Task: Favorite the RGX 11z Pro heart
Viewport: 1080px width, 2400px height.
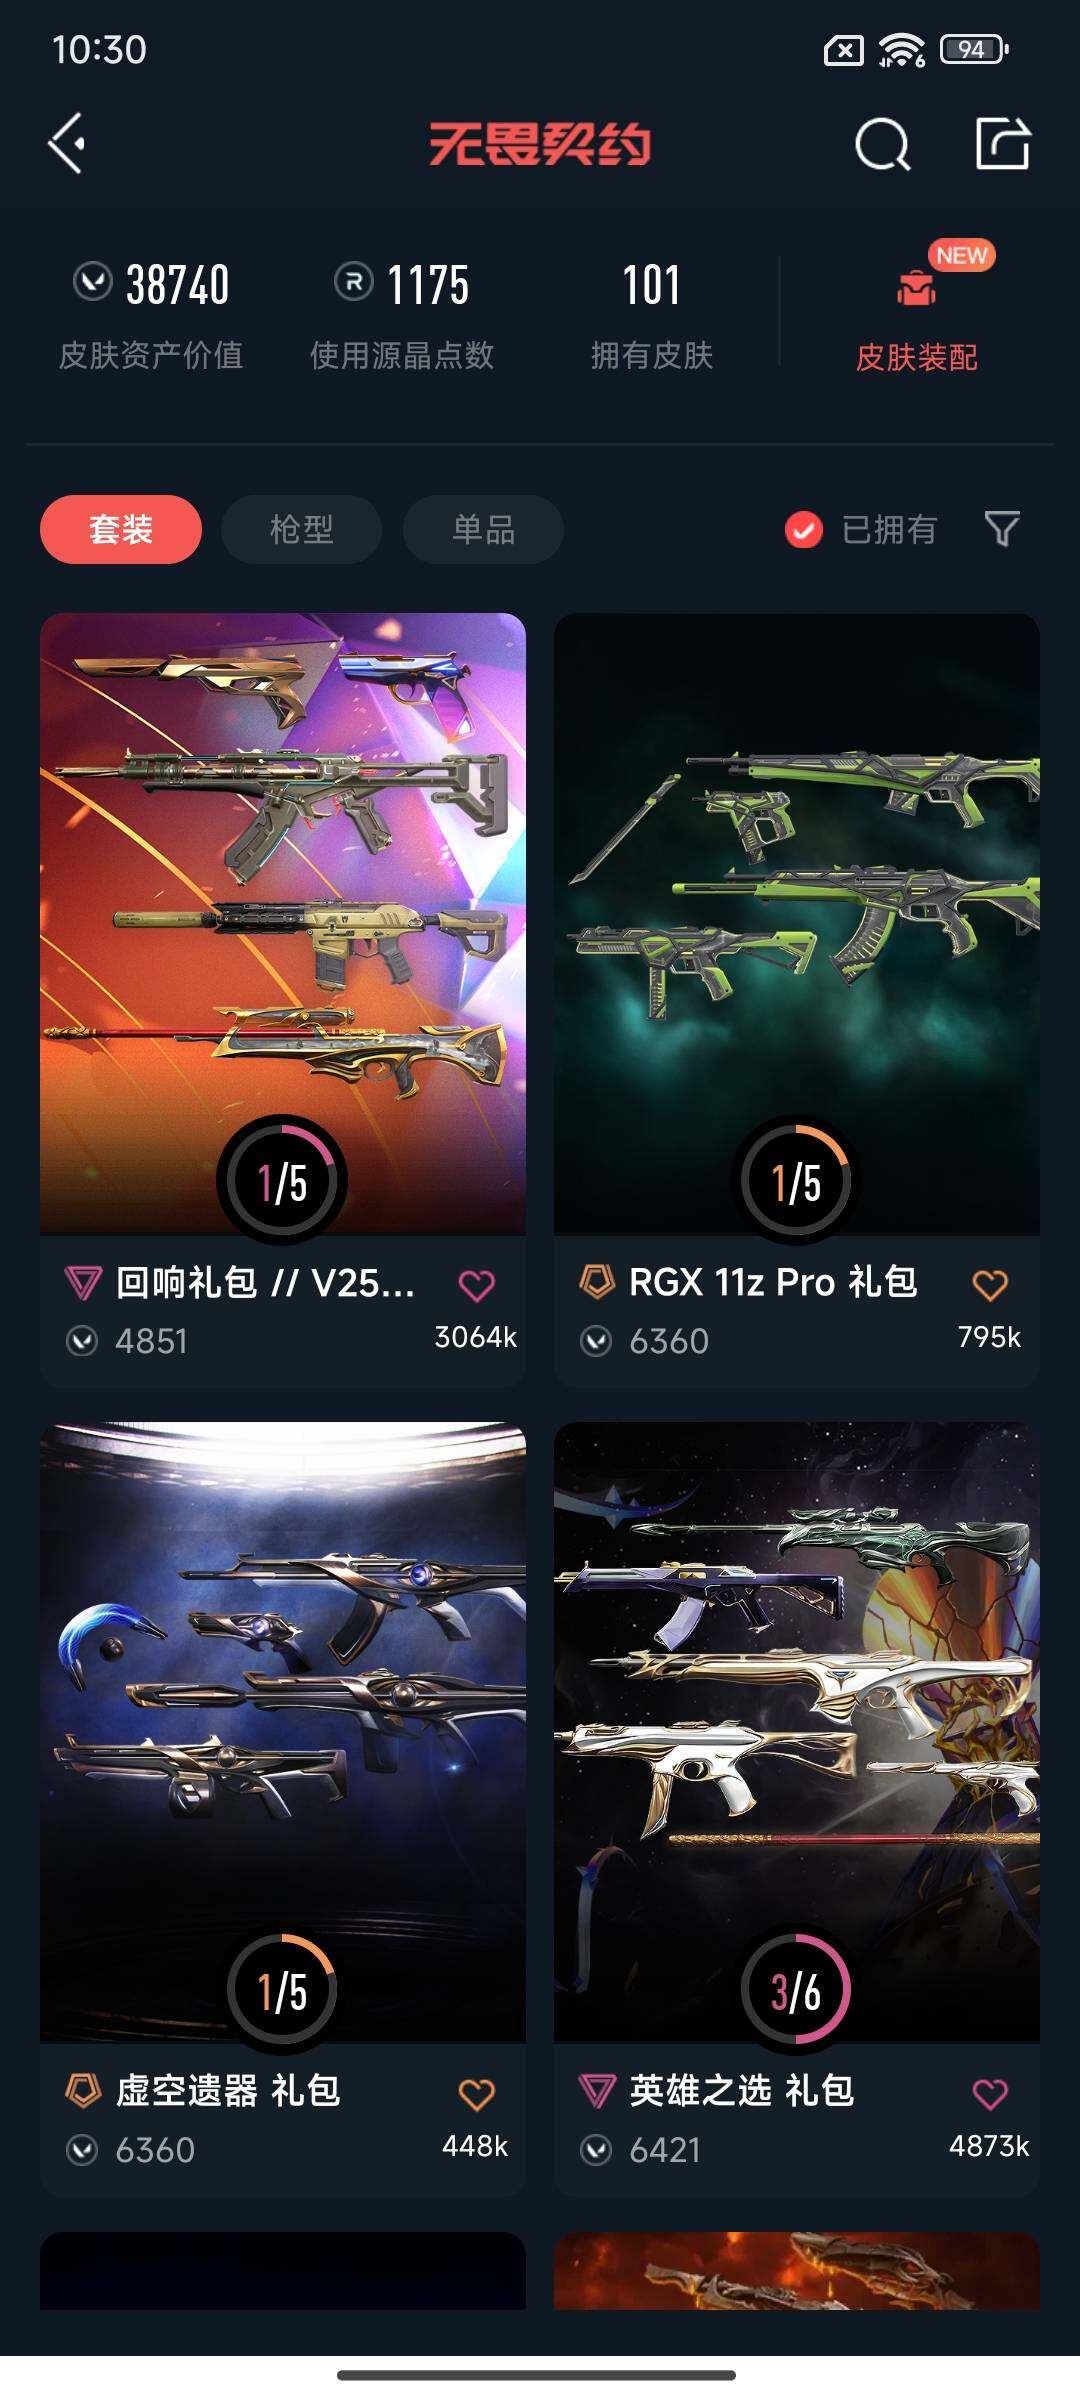Action: [990, 1285]
